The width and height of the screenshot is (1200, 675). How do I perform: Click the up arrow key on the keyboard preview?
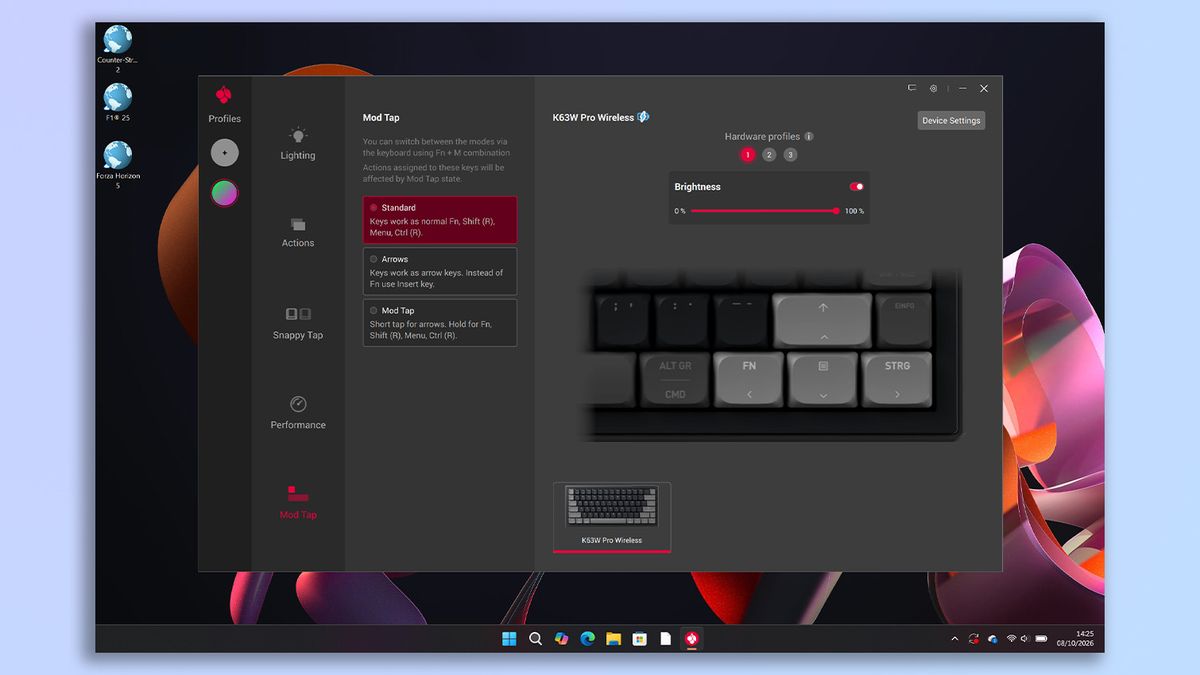tap(823, 320)
